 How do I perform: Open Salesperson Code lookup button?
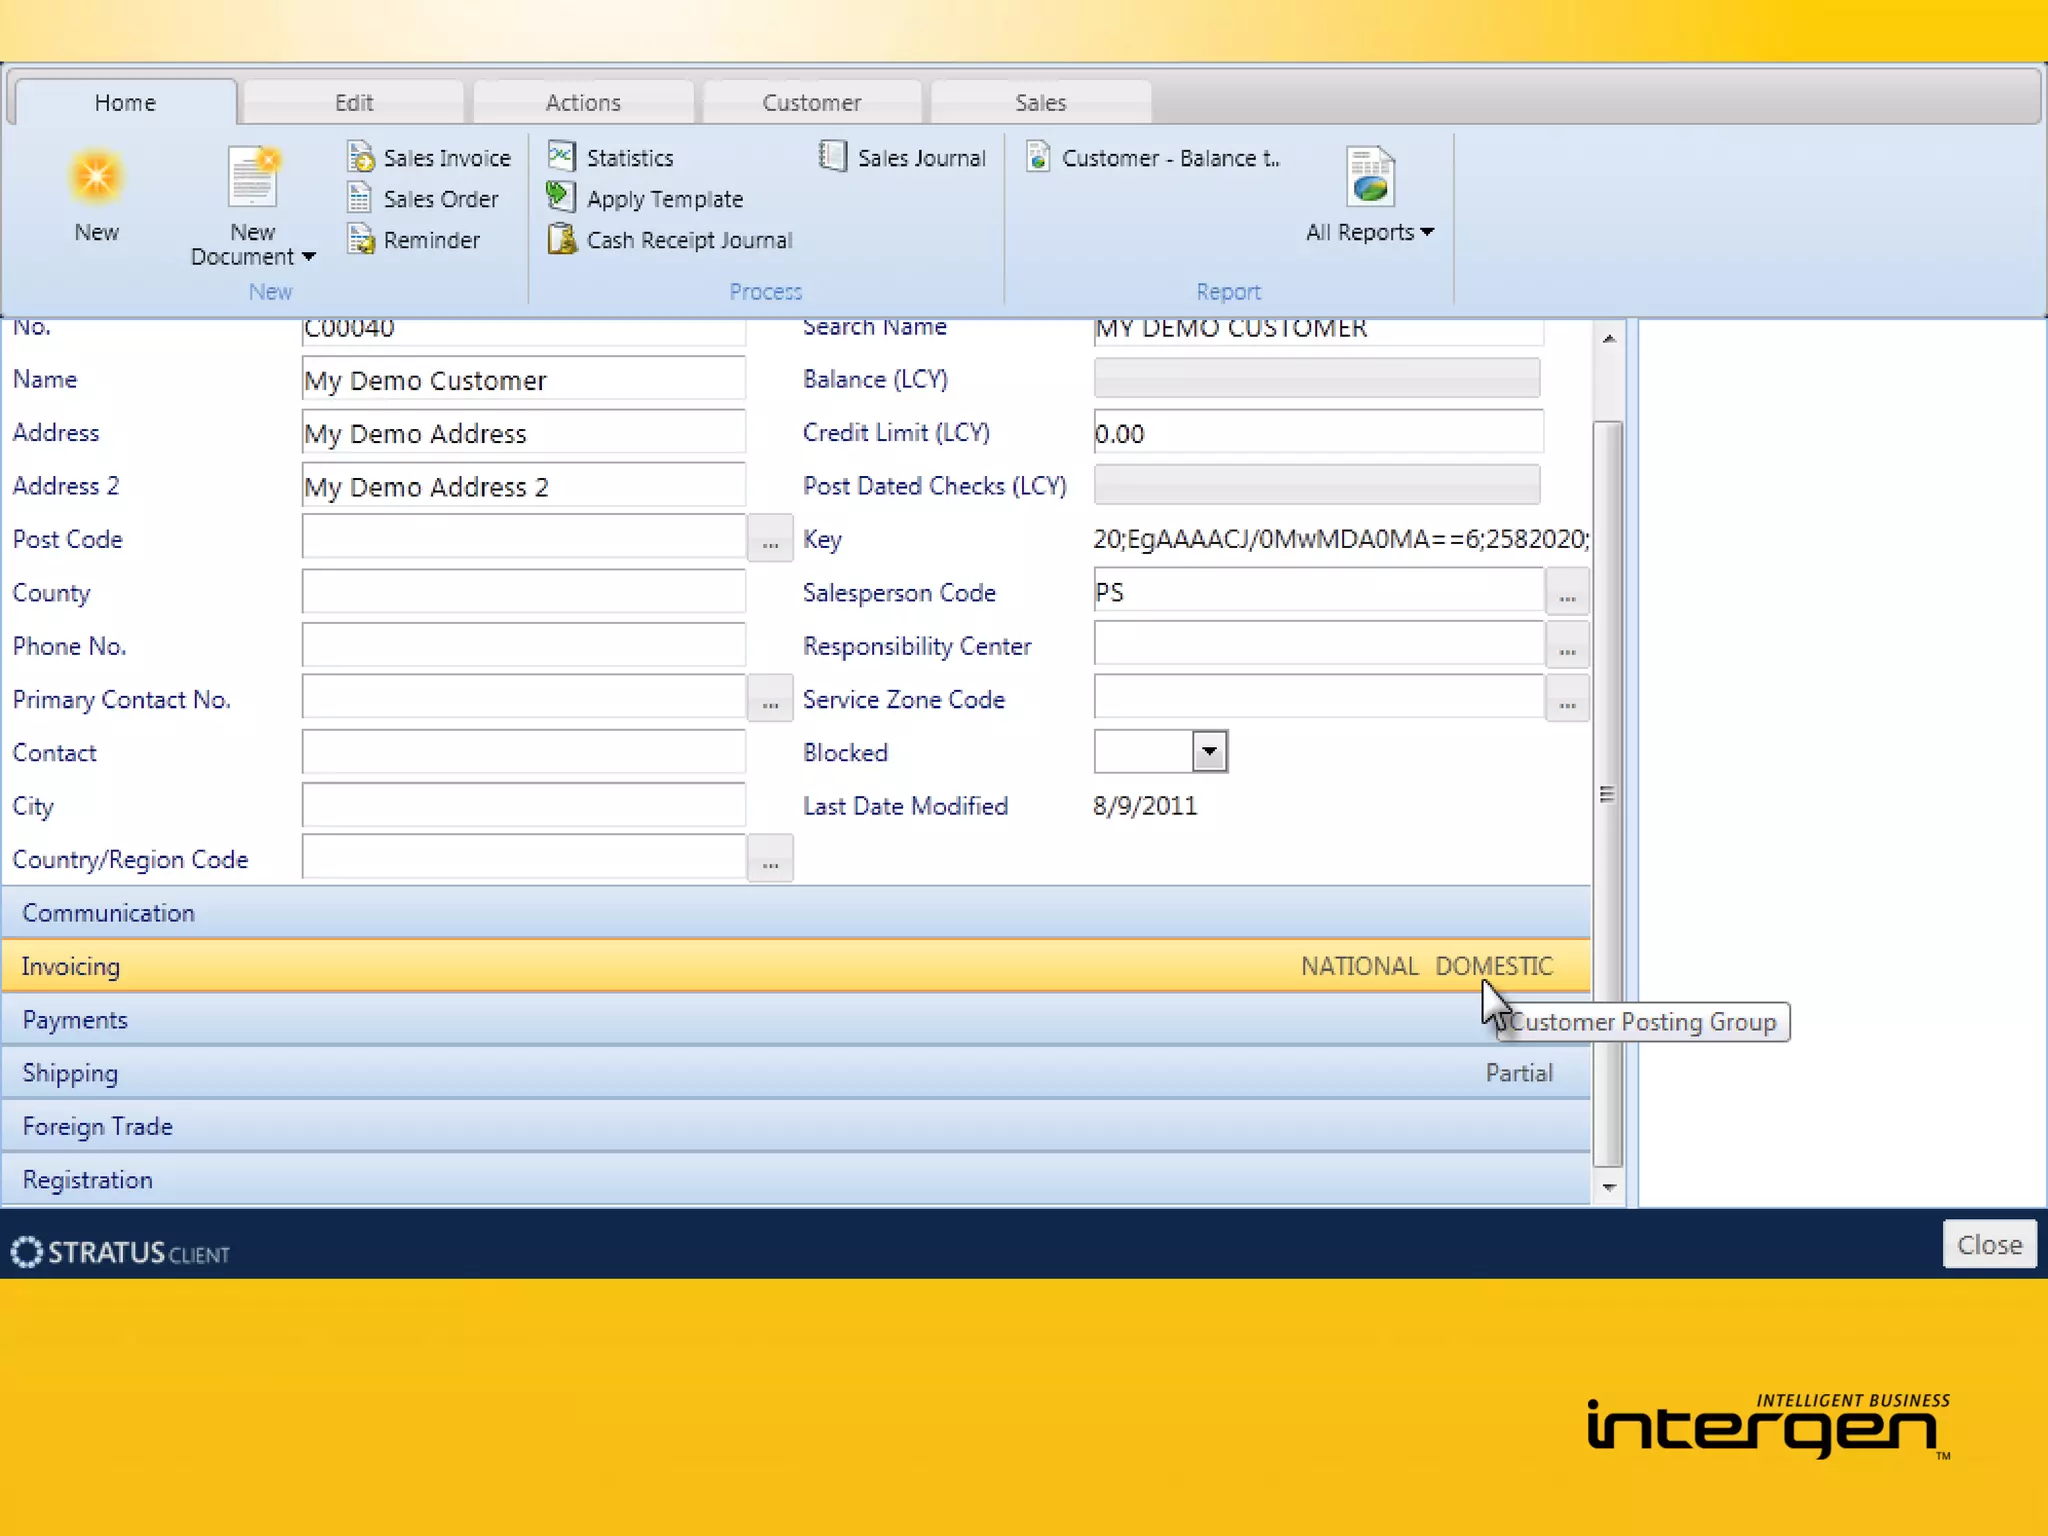click(x=1567, y=592)
